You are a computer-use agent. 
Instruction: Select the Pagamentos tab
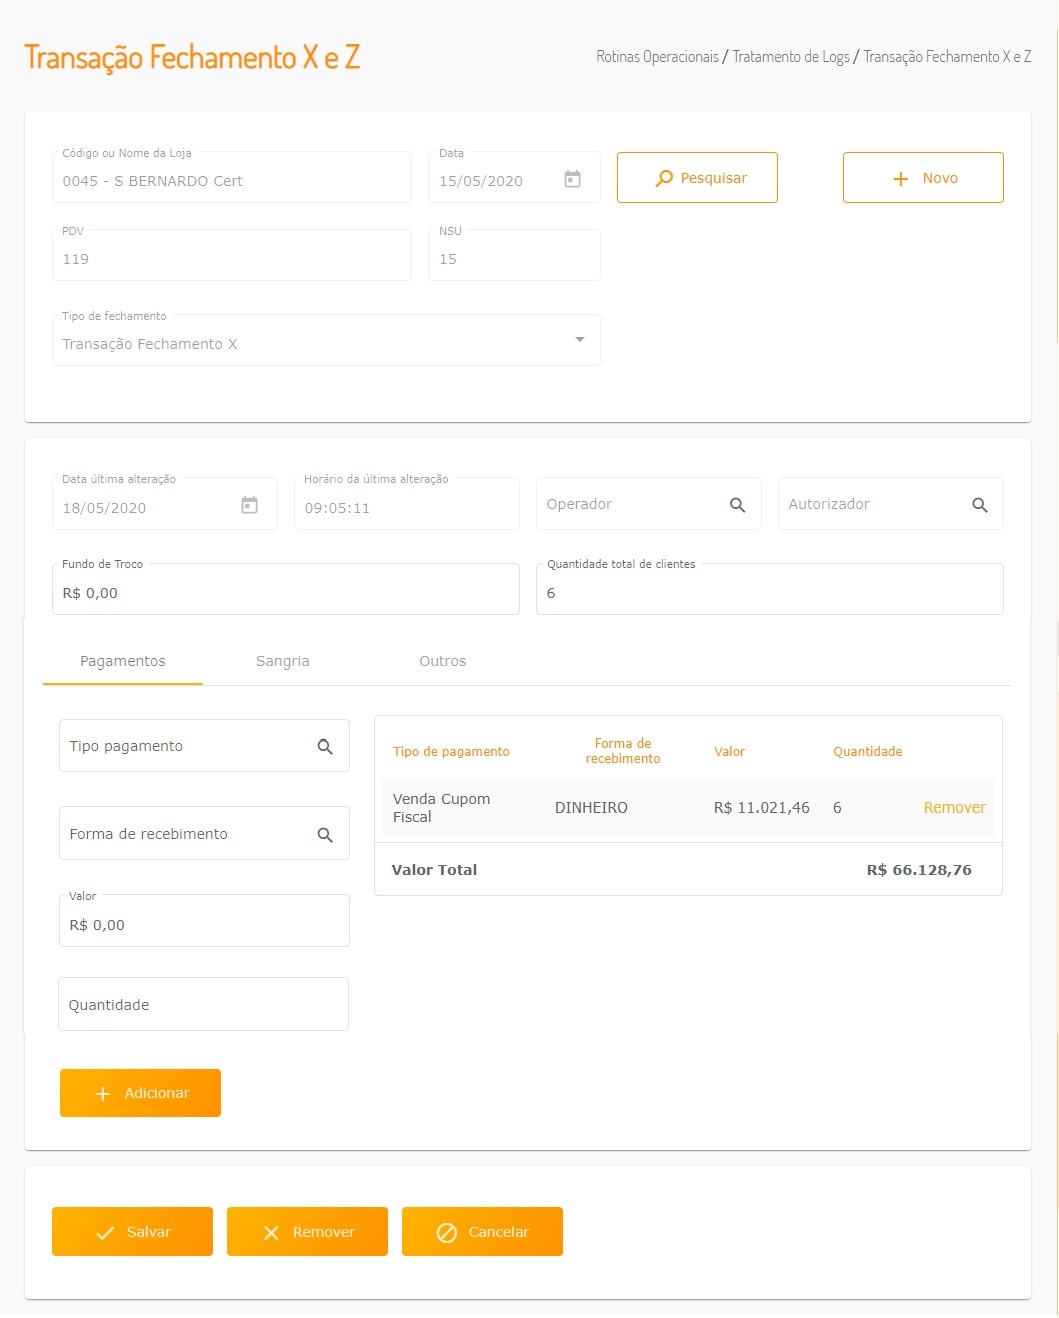[123, 661]
